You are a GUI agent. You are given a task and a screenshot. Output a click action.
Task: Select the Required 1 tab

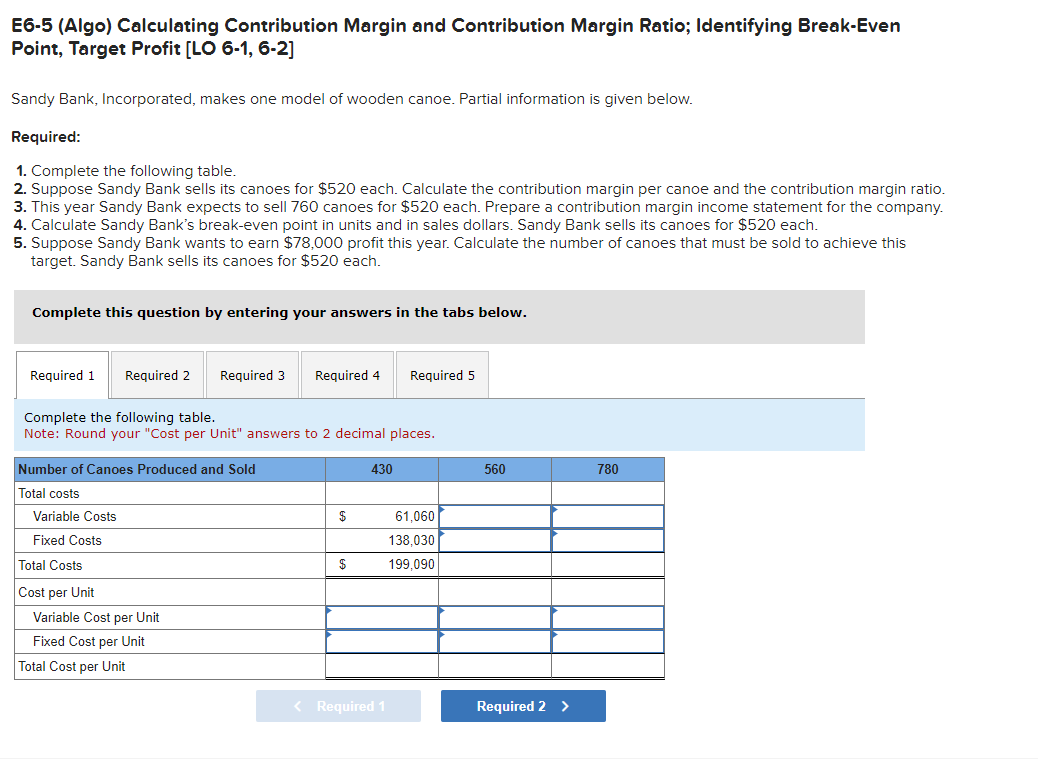(x=61, y=374)
